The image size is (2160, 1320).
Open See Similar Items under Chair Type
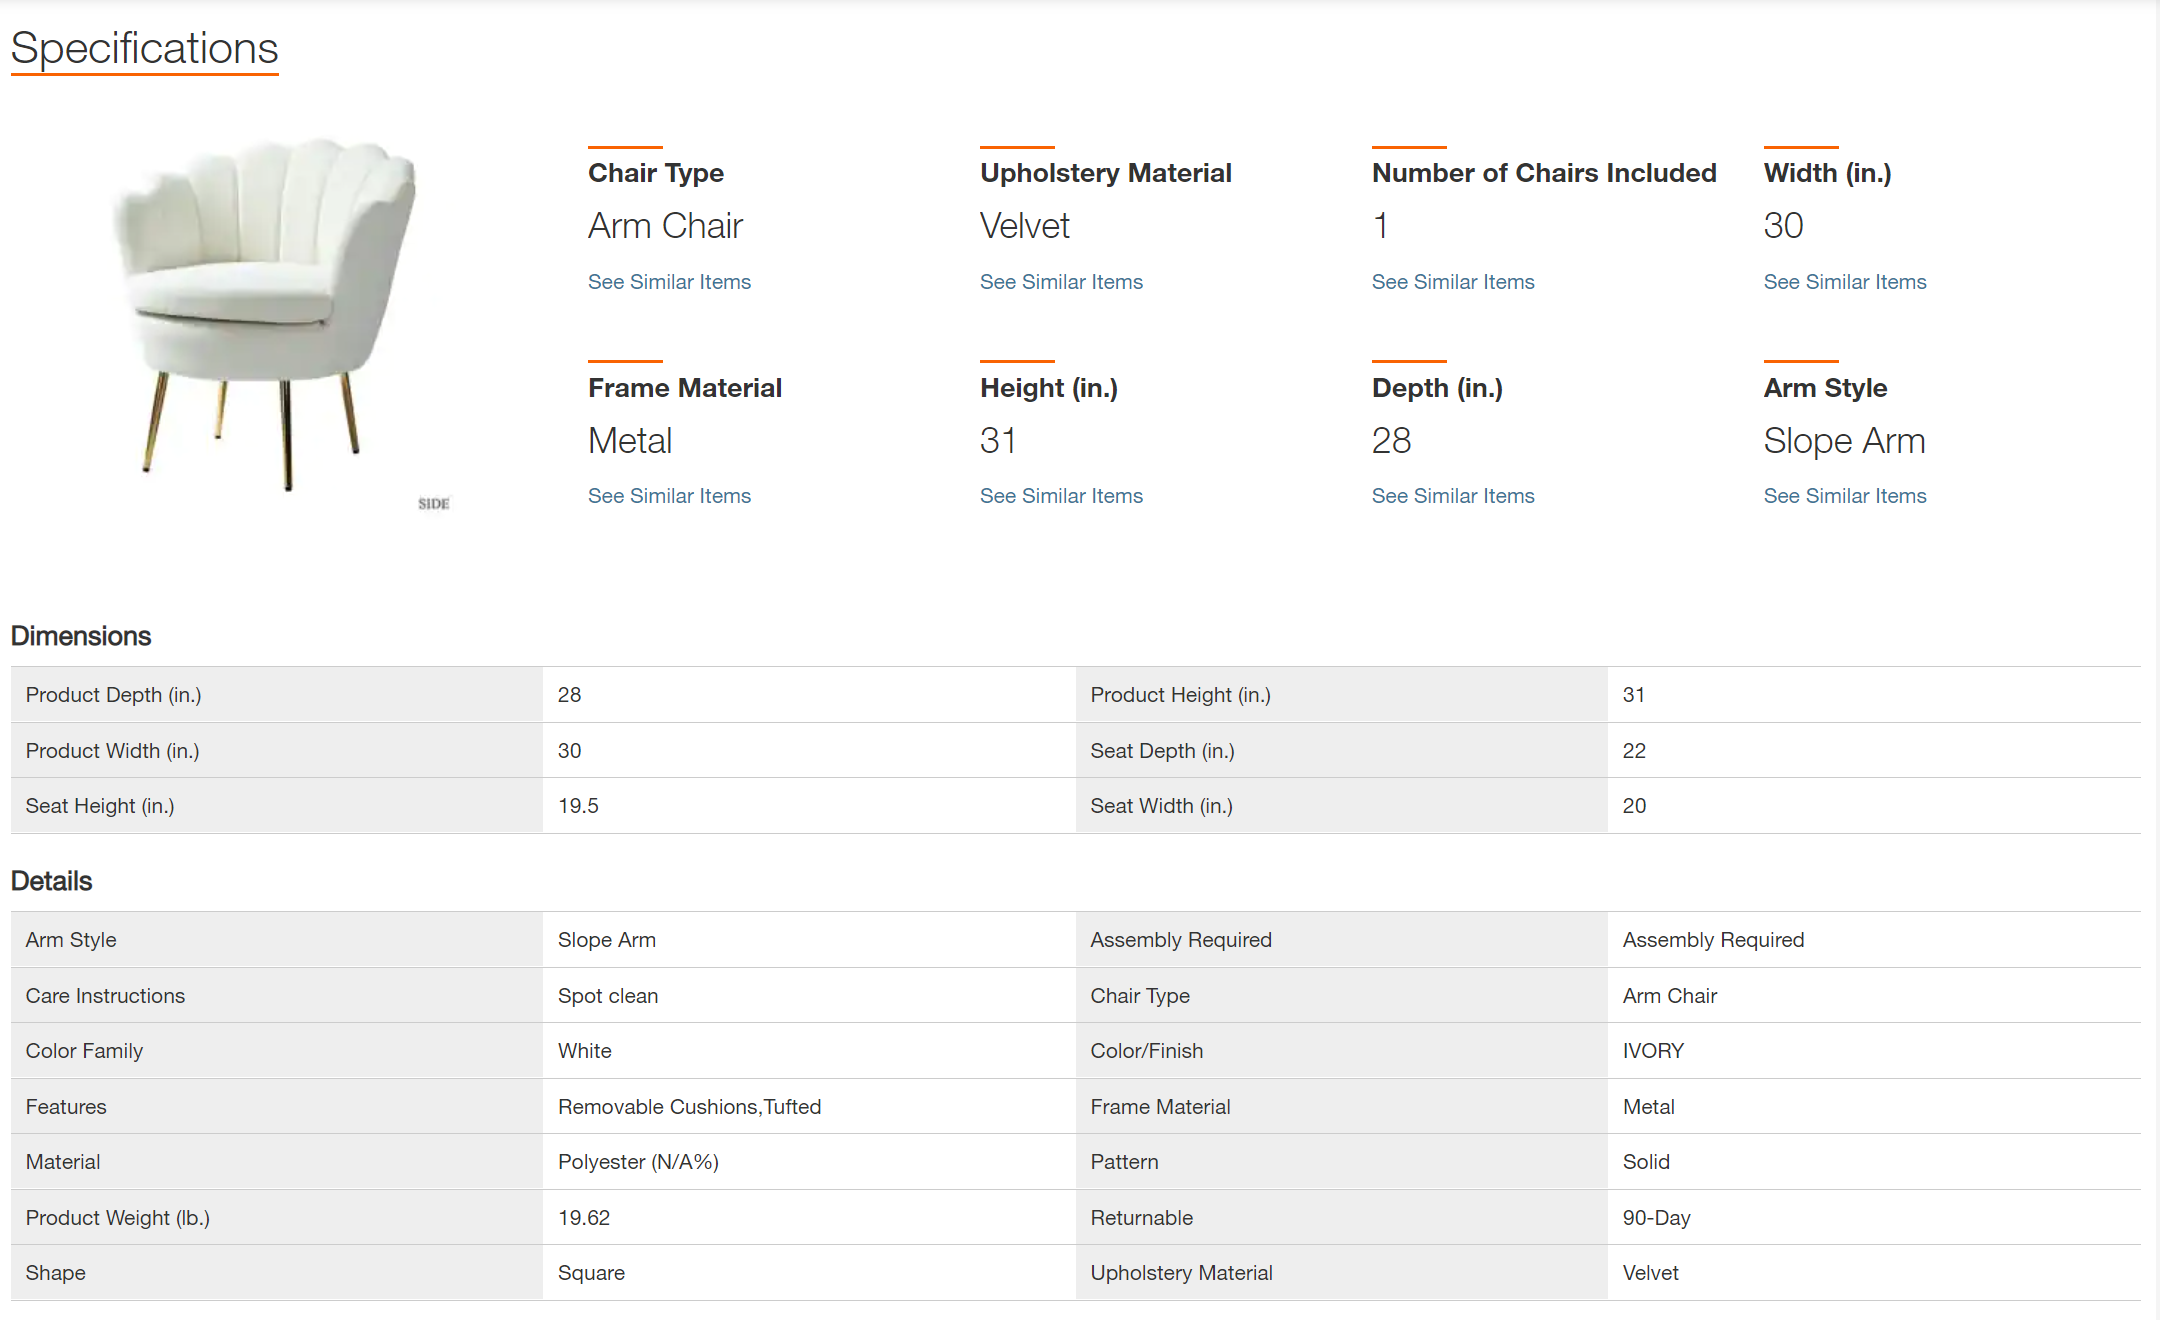pos(669,282)
